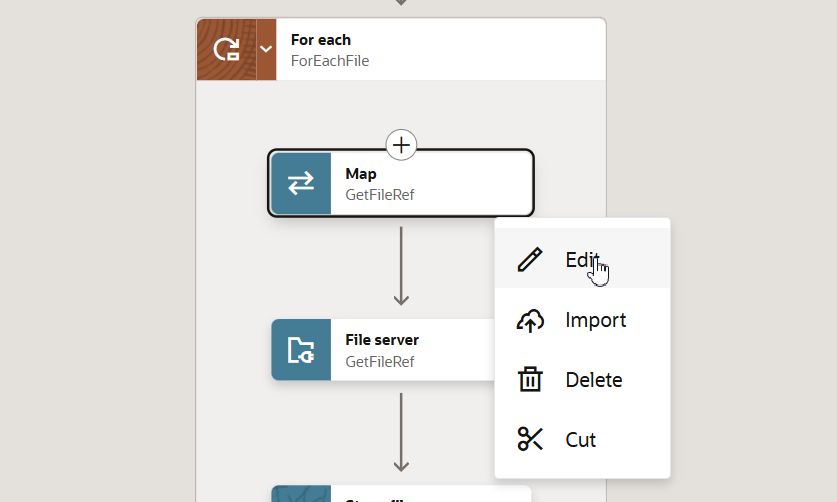Image resolution: width=837 pixels, height=502 pixels.
Task: Choose Delete from the context menu
Action: (582, 380)
